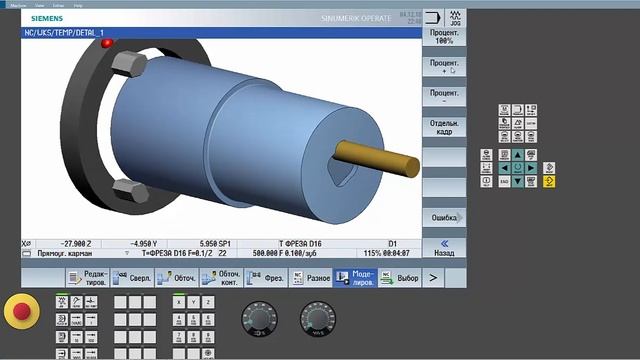Increase override with Процент. + softkey
Viewport: 640px width, 360px height.
point(444,67)
